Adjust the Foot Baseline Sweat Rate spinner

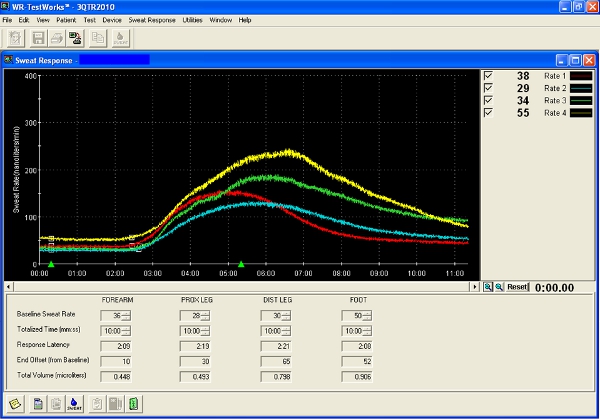368,316
